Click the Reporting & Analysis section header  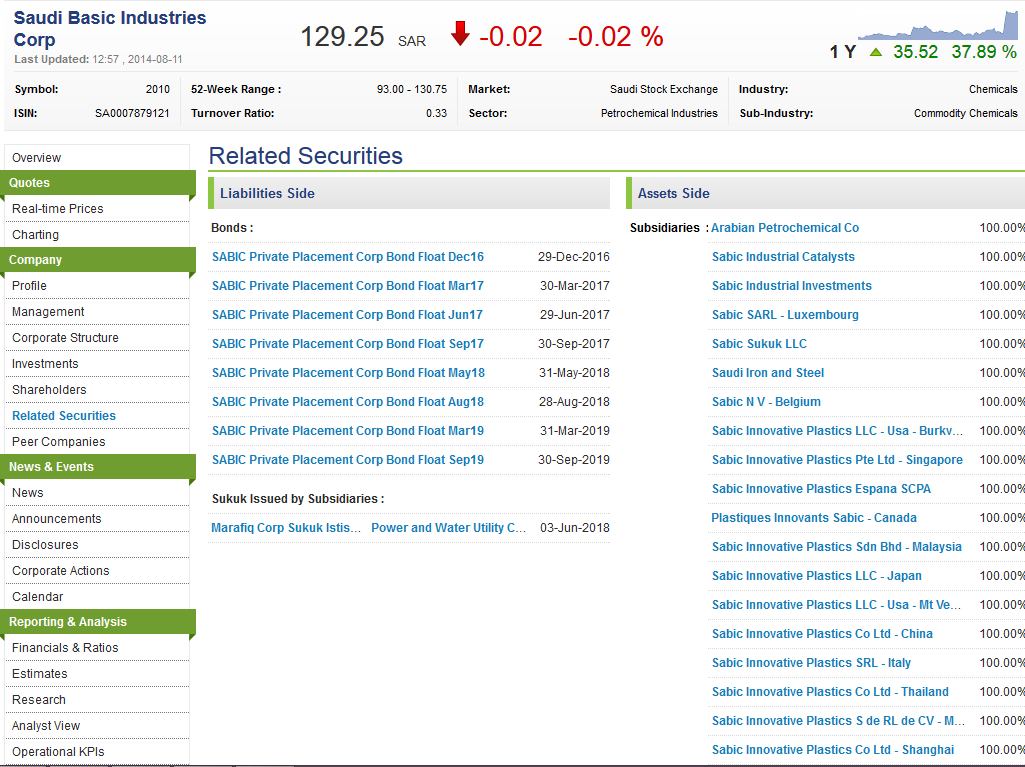[x=98, y=622]
